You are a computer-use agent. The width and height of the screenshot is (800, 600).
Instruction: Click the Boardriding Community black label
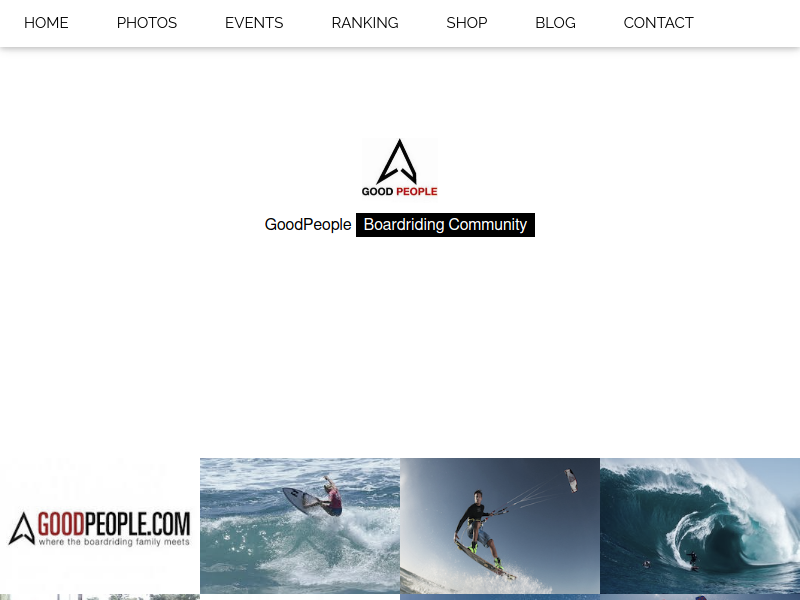(445, 225)
